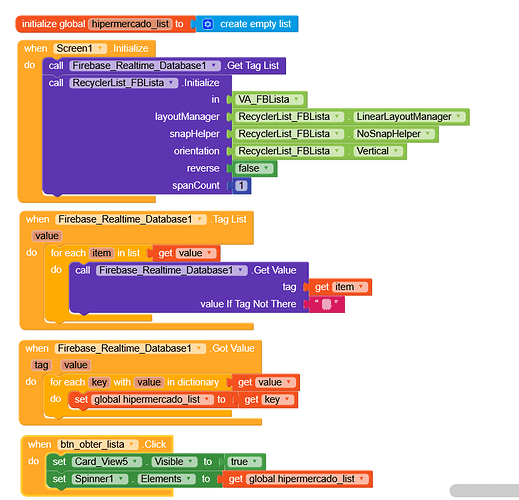Open the Vertical orientation dropdown
The width and height of the screenshot is (519, 500).
378,151
